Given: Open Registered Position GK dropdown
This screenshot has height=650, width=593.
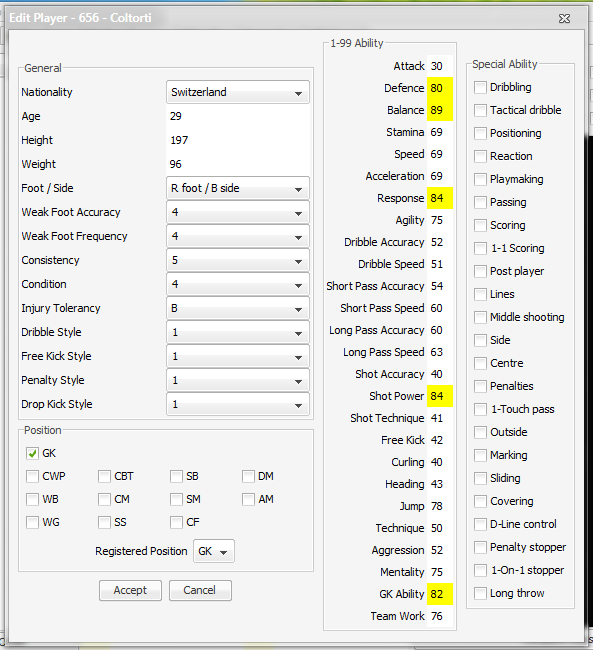Looking at the screenshot, I should 214,551.
